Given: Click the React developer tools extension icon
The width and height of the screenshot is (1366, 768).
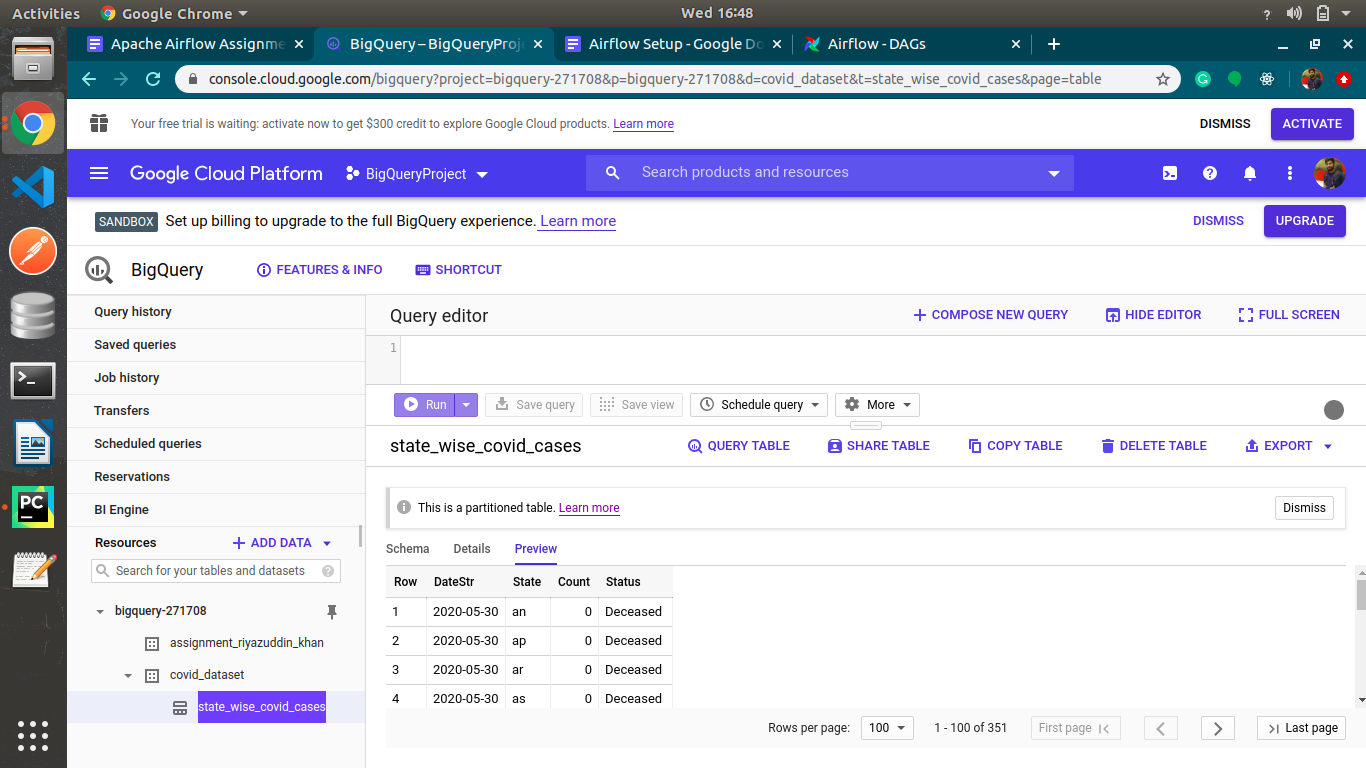Looking at the screenshot, I should [1267, 79].
